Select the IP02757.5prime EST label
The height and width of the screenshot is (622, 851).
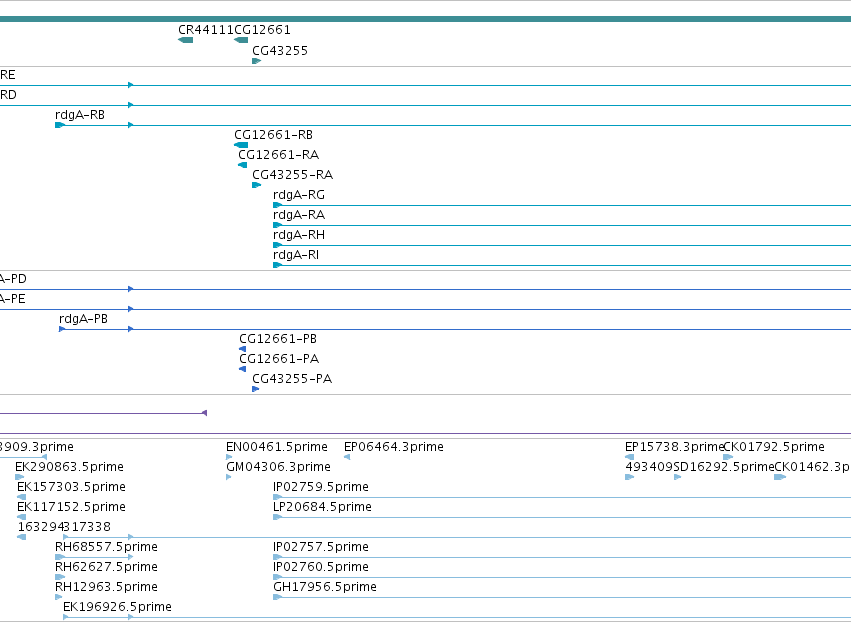tap(321, 547)
